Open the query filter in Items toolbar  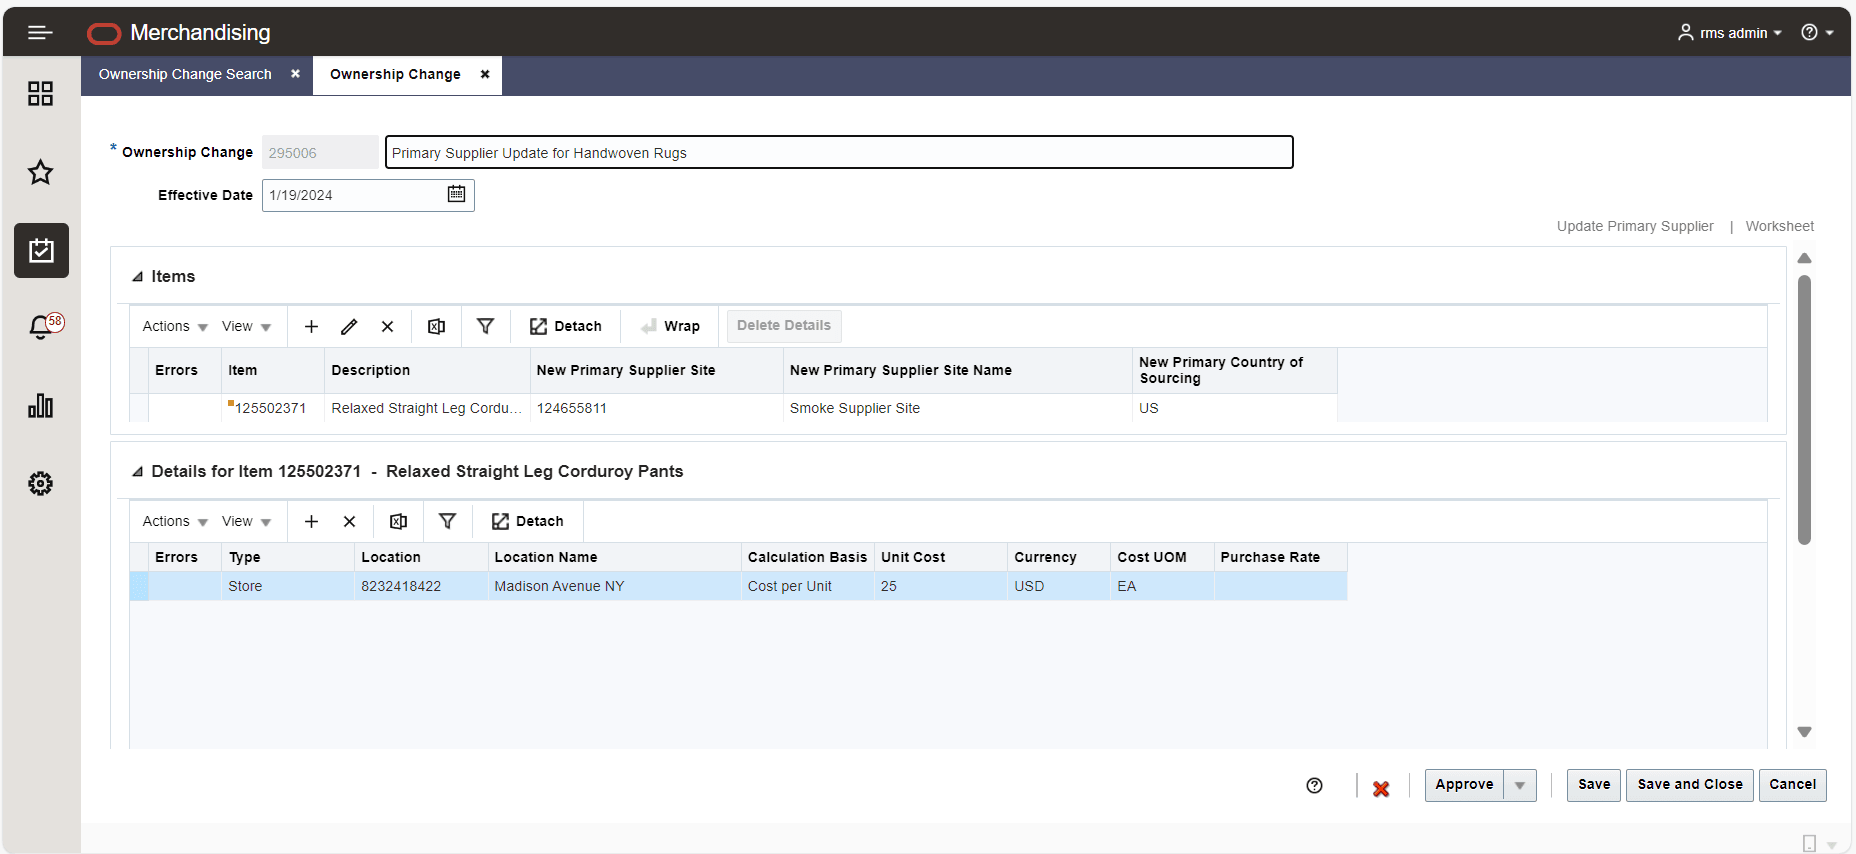[485, 326]
